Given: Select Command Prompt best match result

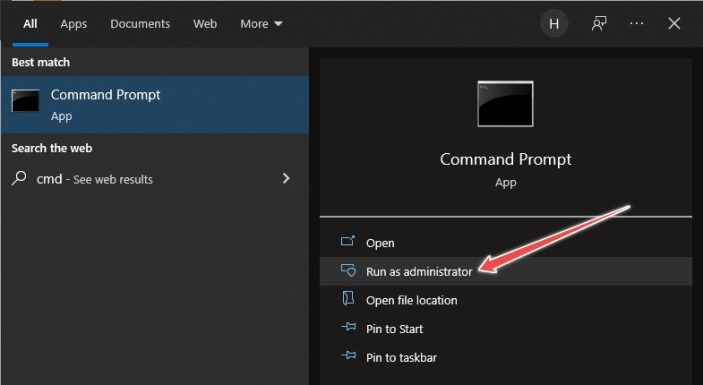Looking at the screenshot, I should (155, 104).
